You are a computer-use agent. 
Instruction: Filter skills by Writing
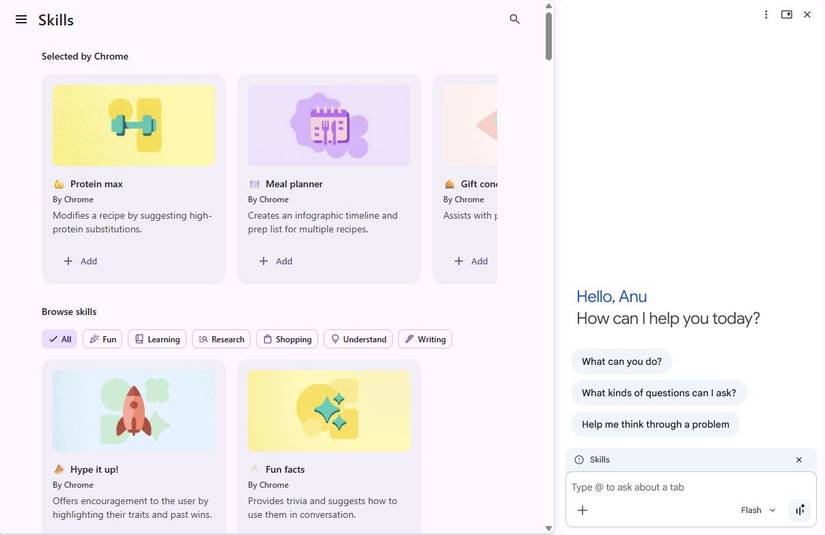click(425, 339)
